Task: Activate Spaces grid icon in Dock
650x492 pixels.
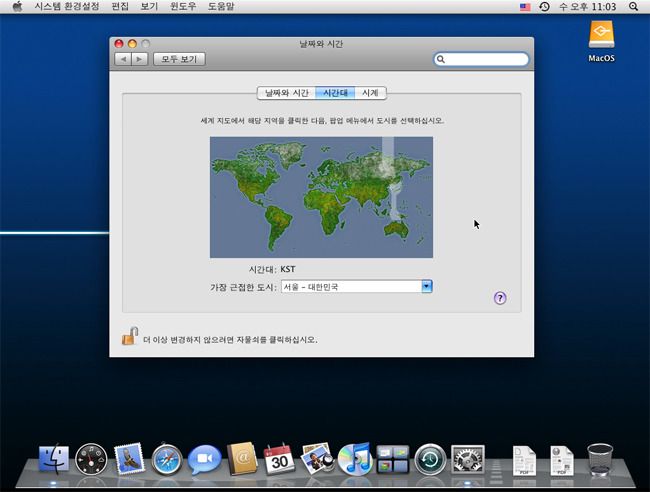Action: tap(393, 459)
